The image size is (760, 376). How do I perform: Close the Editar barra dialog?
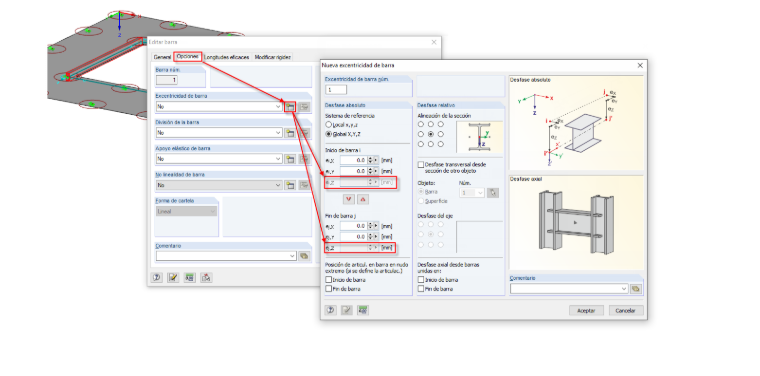pos(434,42)
